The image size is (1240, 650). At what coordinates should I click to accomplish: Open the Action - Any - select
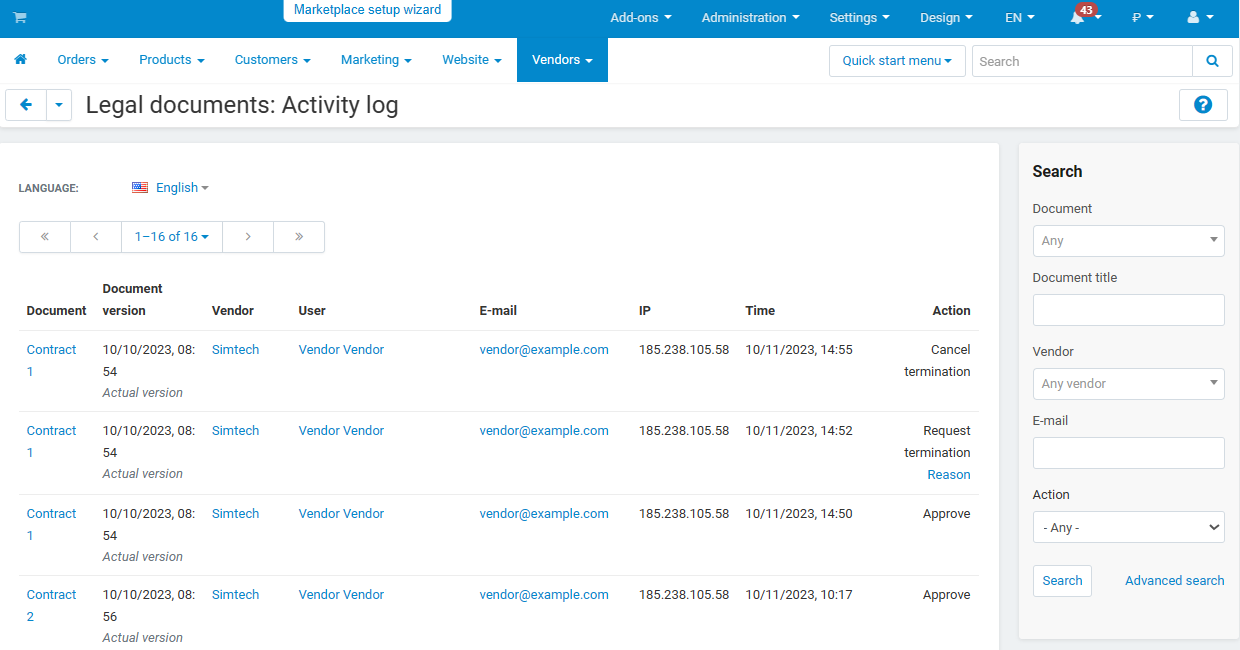click(x=1128, y=527)
